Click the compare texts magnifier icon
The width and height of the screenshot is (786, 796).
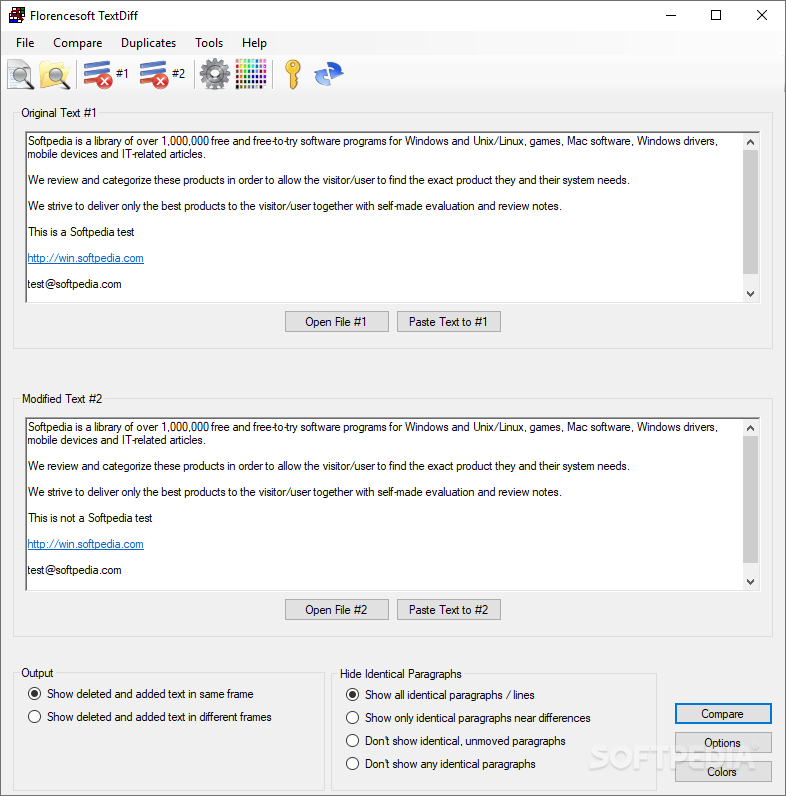(x=21, y=74)
